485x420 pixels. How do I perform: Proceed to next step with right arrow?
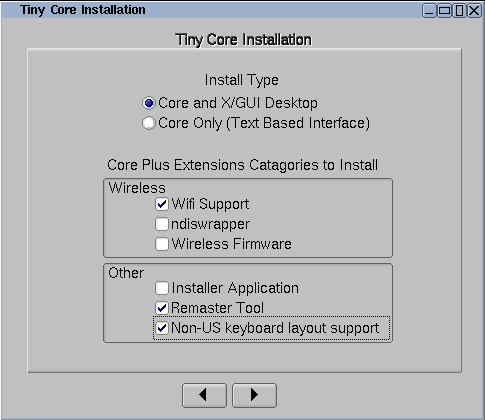pos(254,395)
